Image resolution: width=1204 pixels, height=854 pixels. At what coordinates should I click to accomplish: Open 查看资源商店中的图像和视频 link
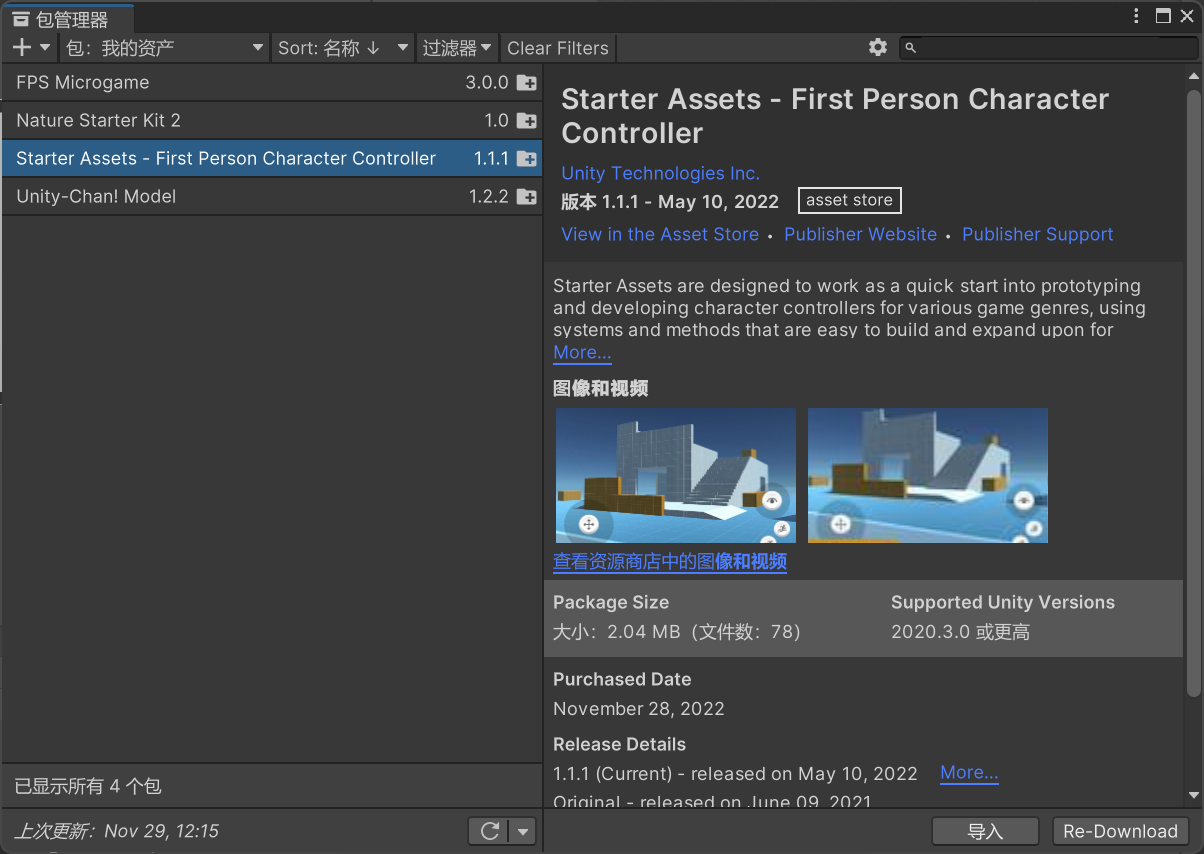tap(670, 562)
